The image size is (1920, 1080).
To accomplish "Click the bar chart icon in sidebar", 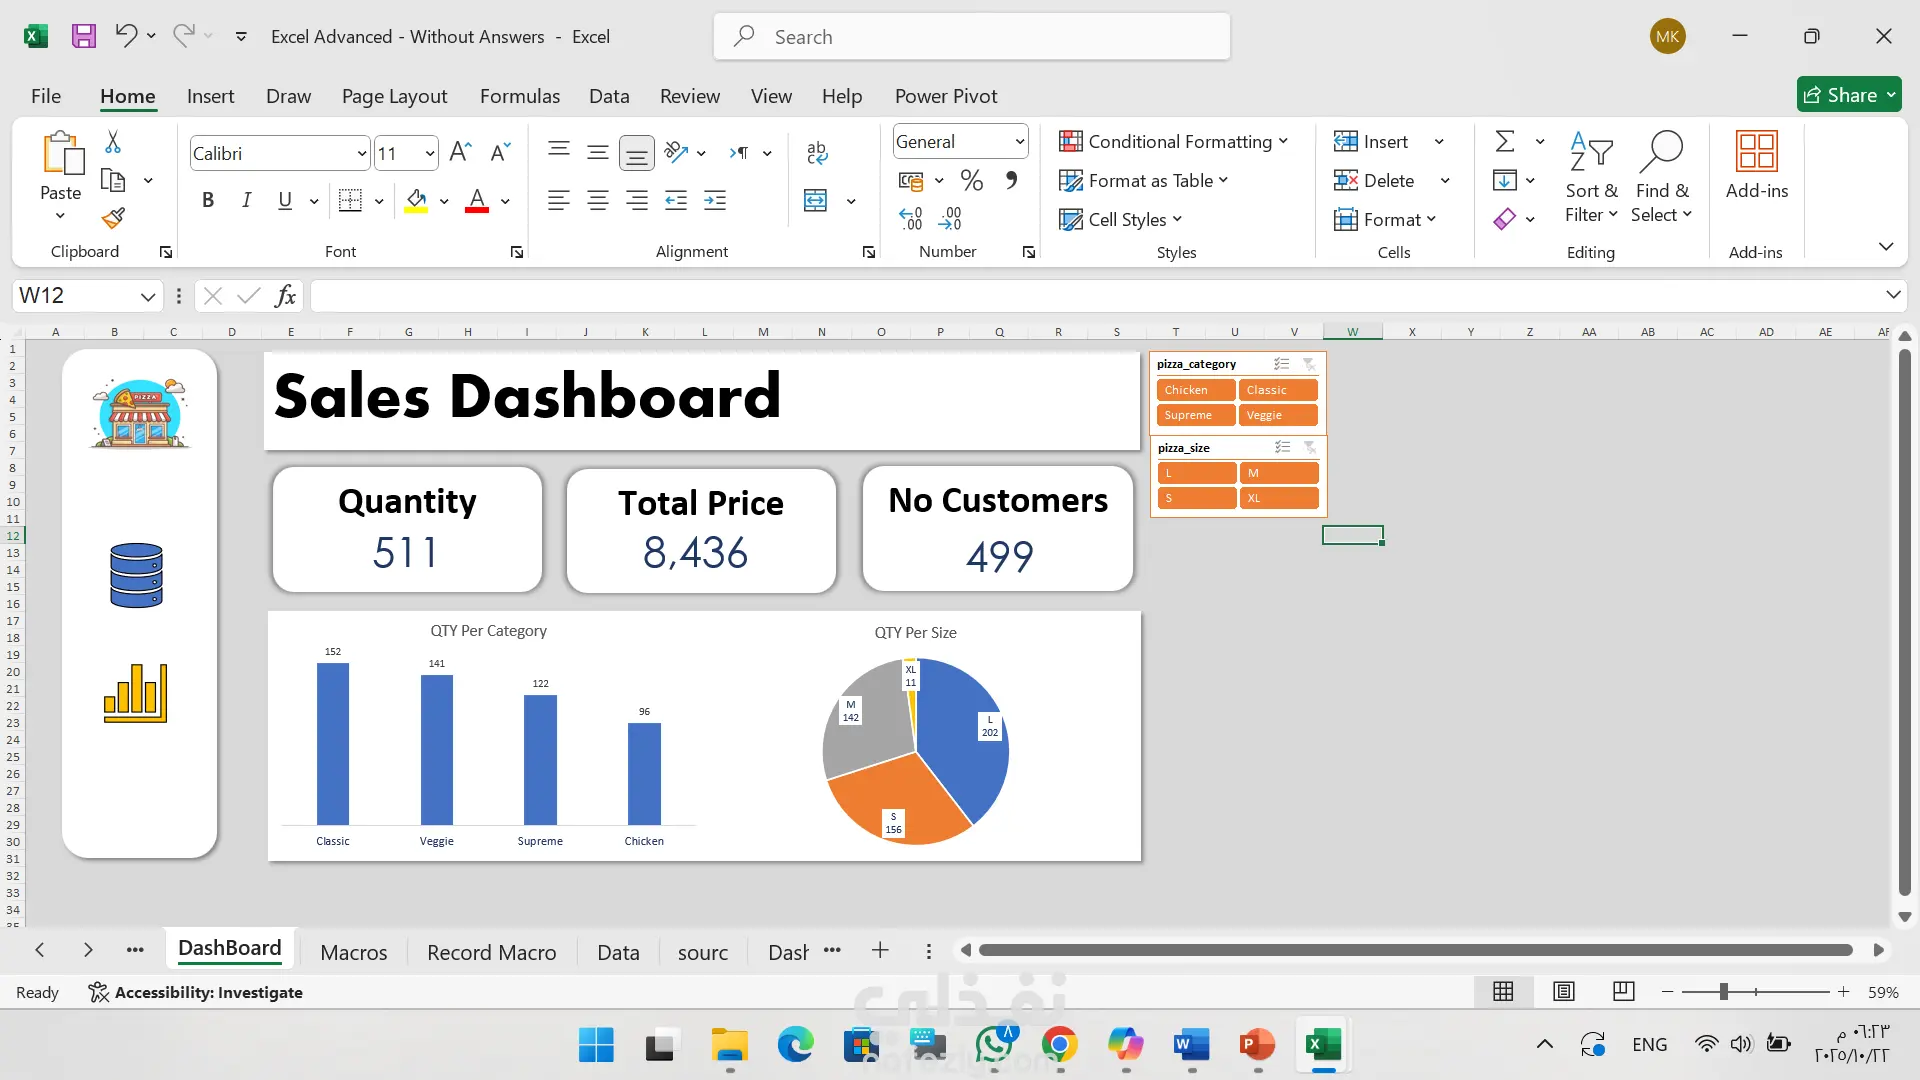I will (136, 693).
